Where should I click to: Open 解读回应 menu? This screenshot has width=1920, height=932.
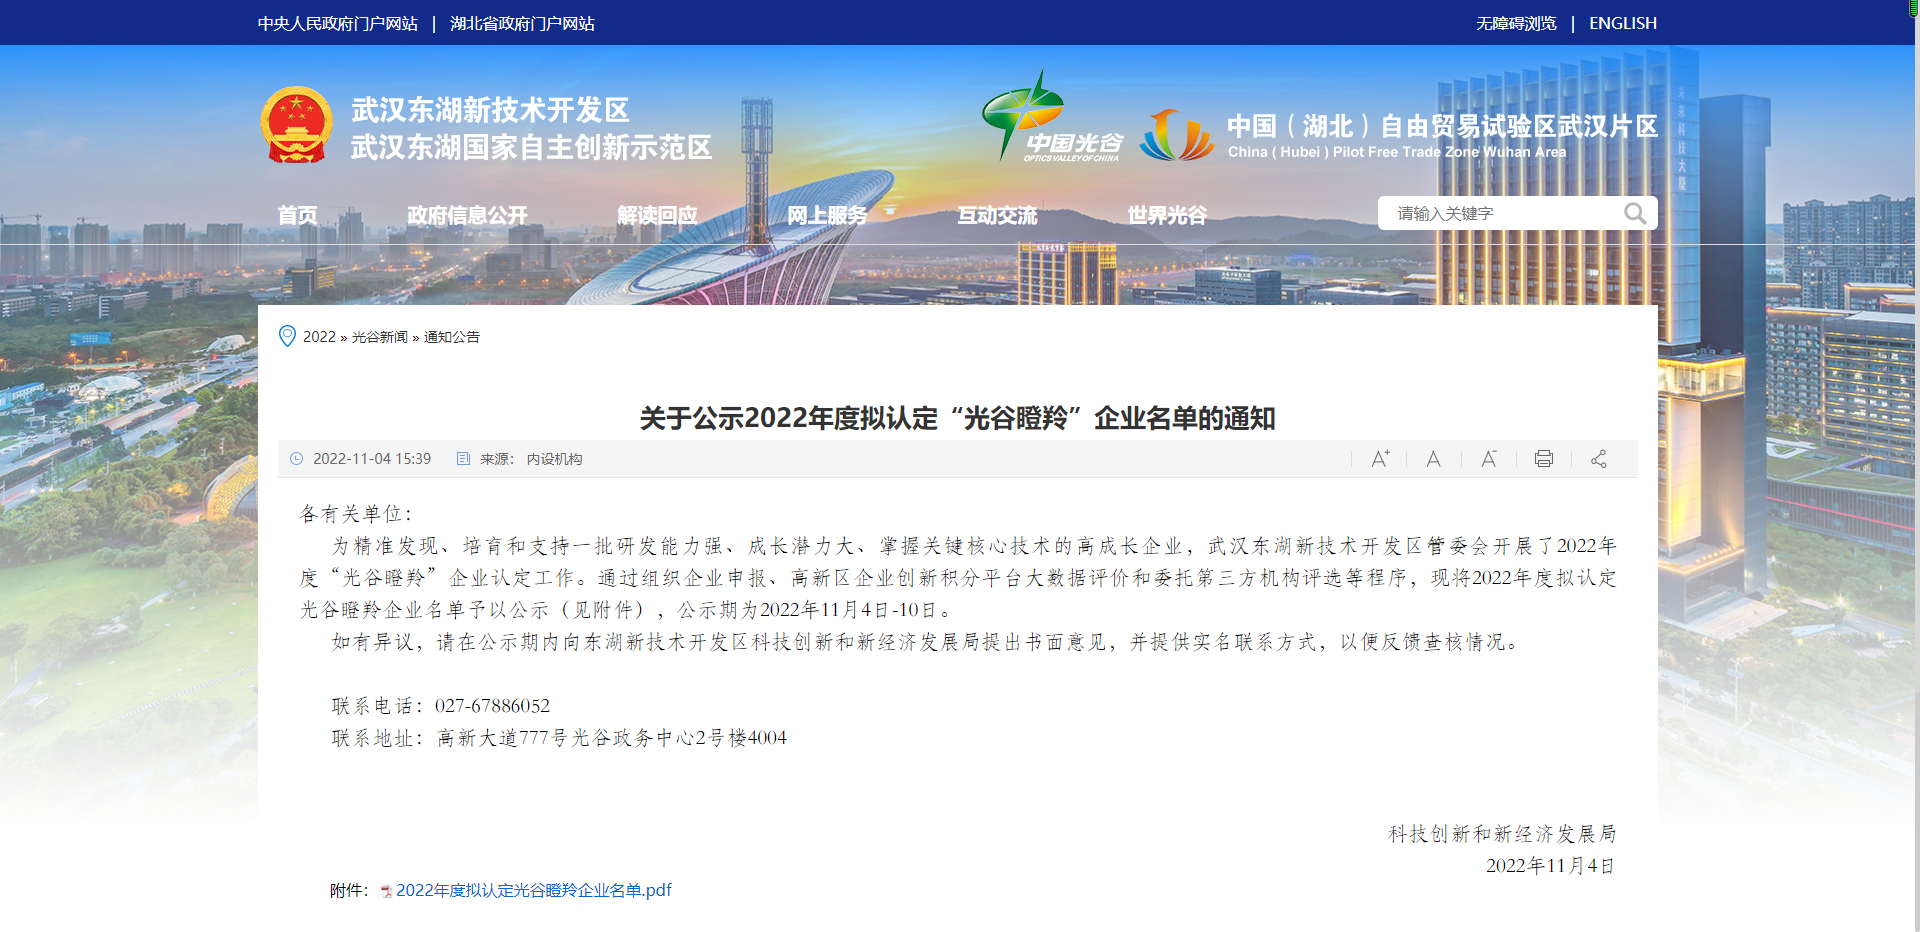coord(657,215)
